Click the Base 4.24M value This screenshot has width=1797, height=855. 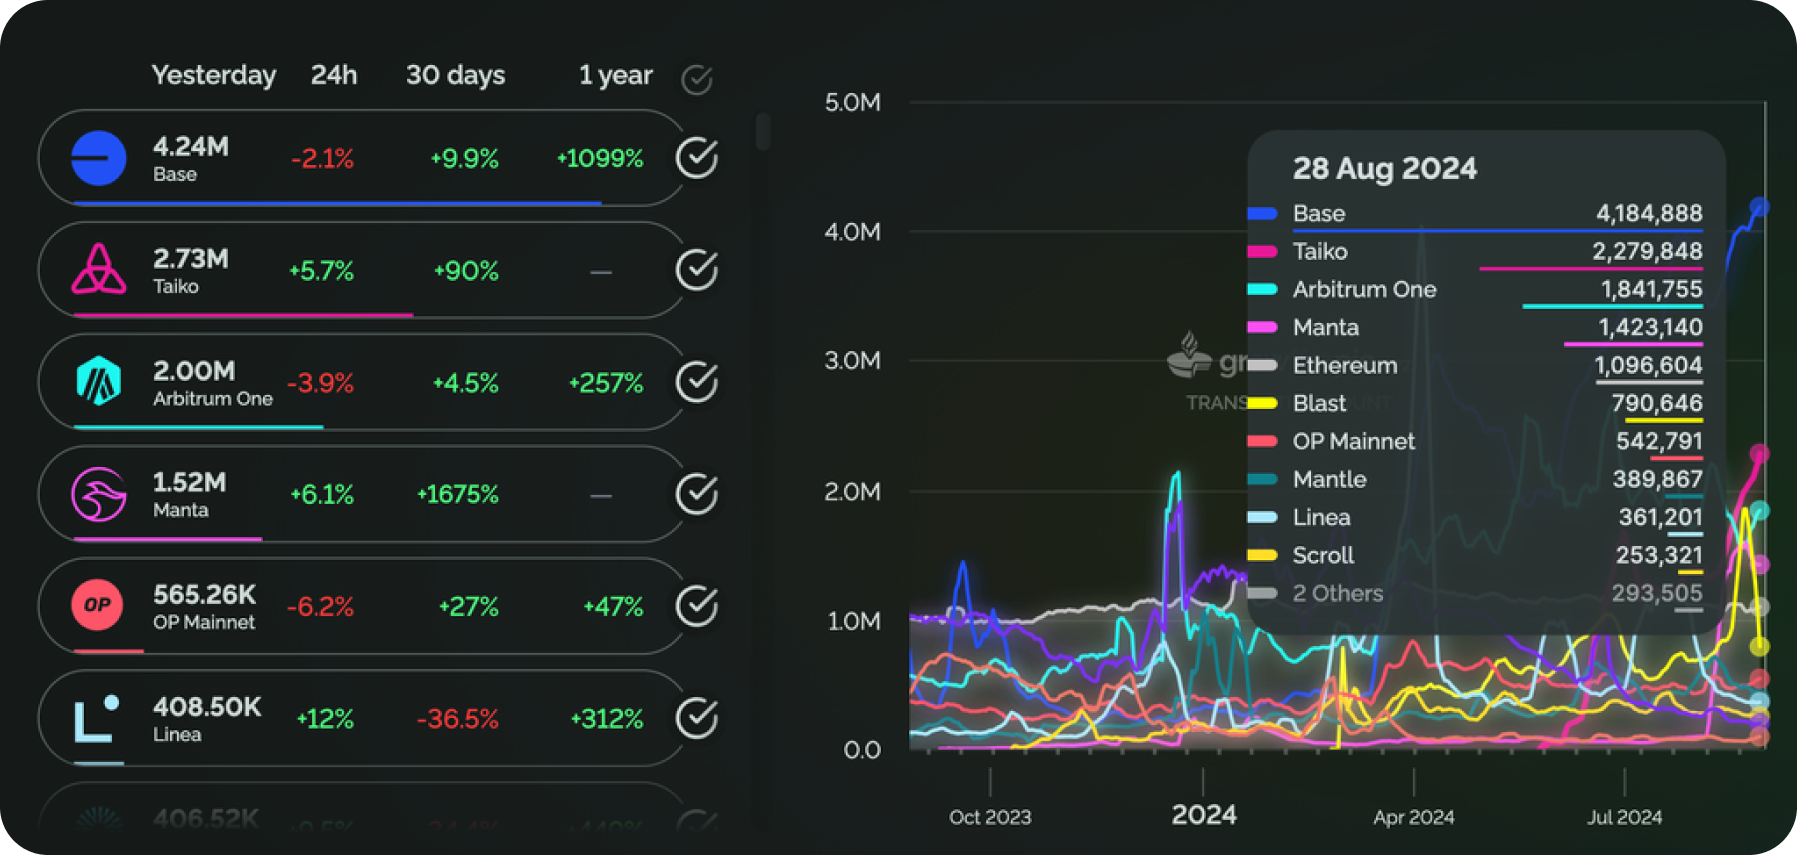(x=191, y=146)
